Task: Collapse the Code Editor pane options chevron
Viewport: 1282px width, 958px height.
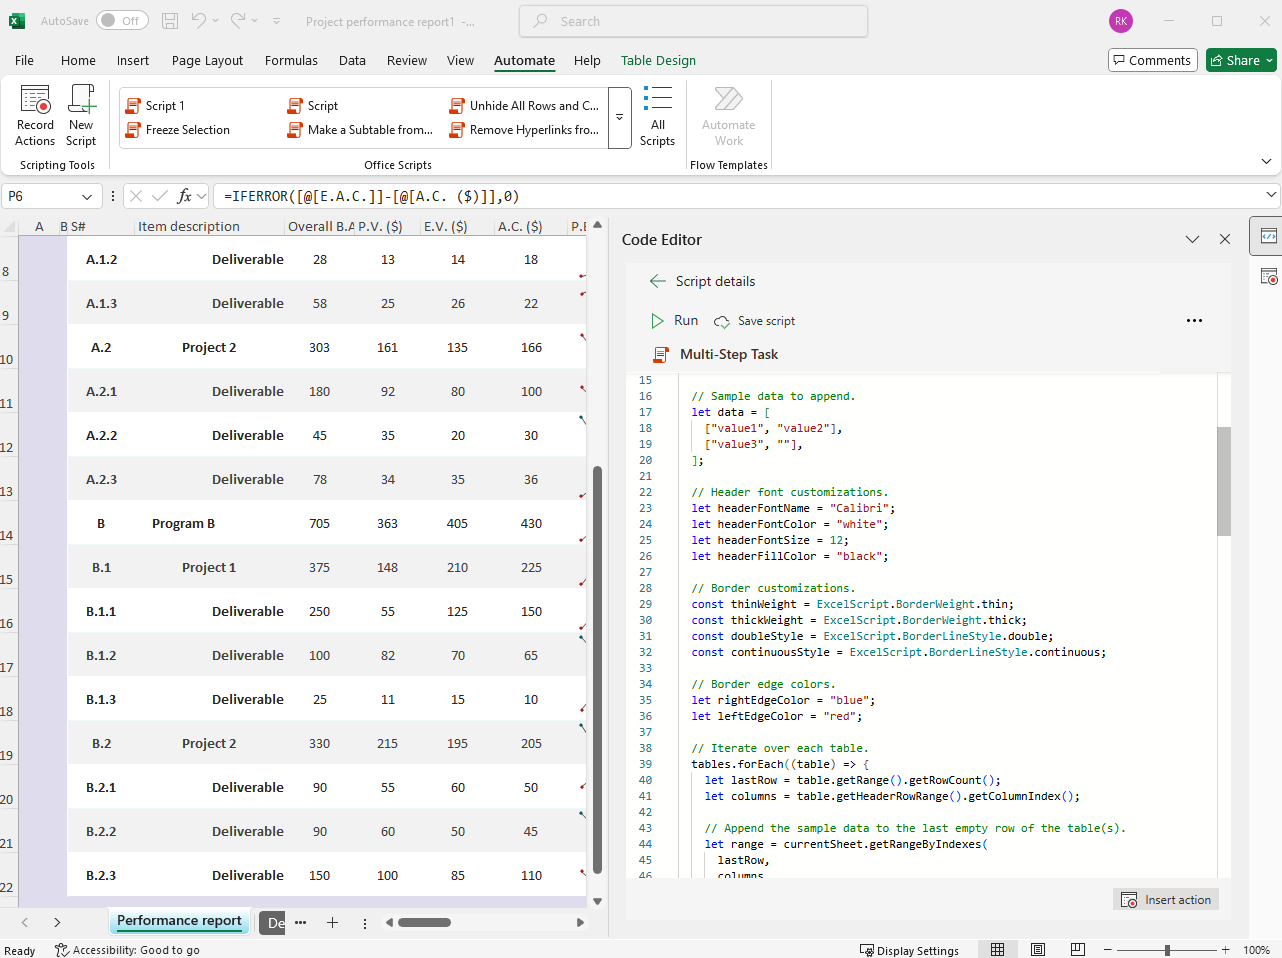Action: click(x=1192, y=240)
